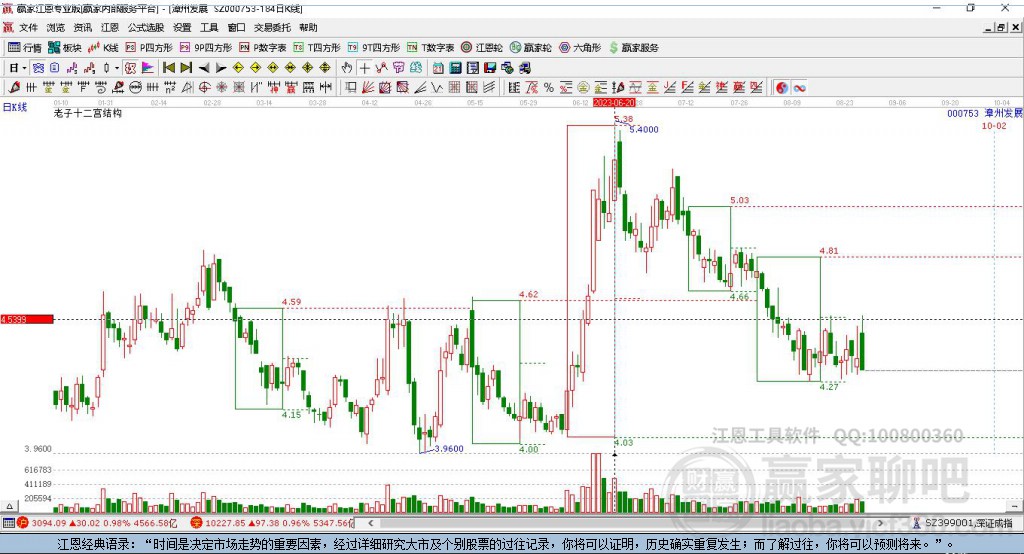
Task: Open the P四方形 square tool
Action: (149, 48)
